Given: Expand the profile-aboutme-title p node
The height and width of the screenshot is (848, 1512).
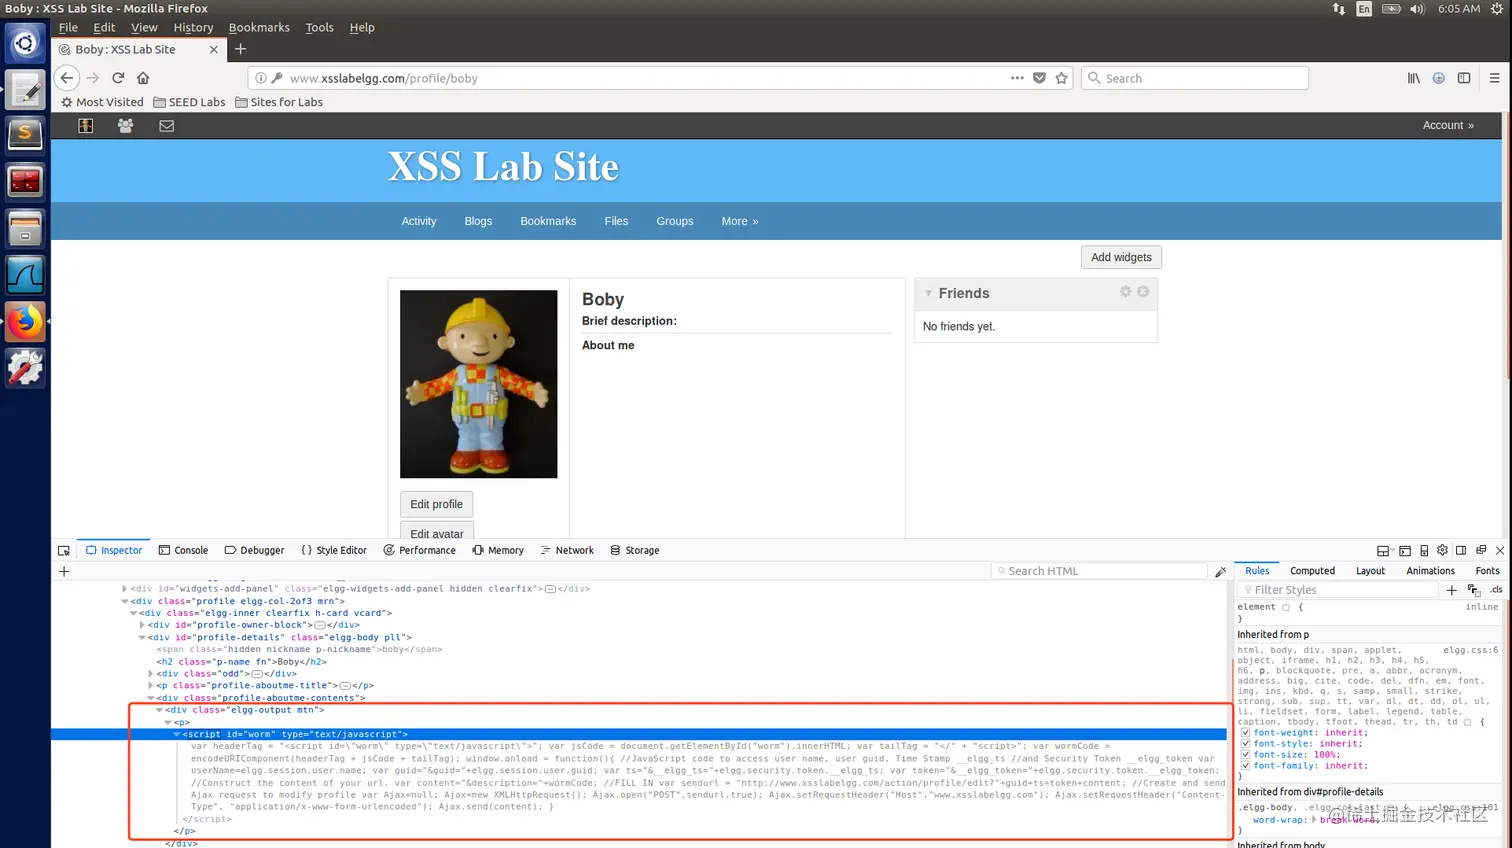Looking at the screenshot, I should coord(150,686).
